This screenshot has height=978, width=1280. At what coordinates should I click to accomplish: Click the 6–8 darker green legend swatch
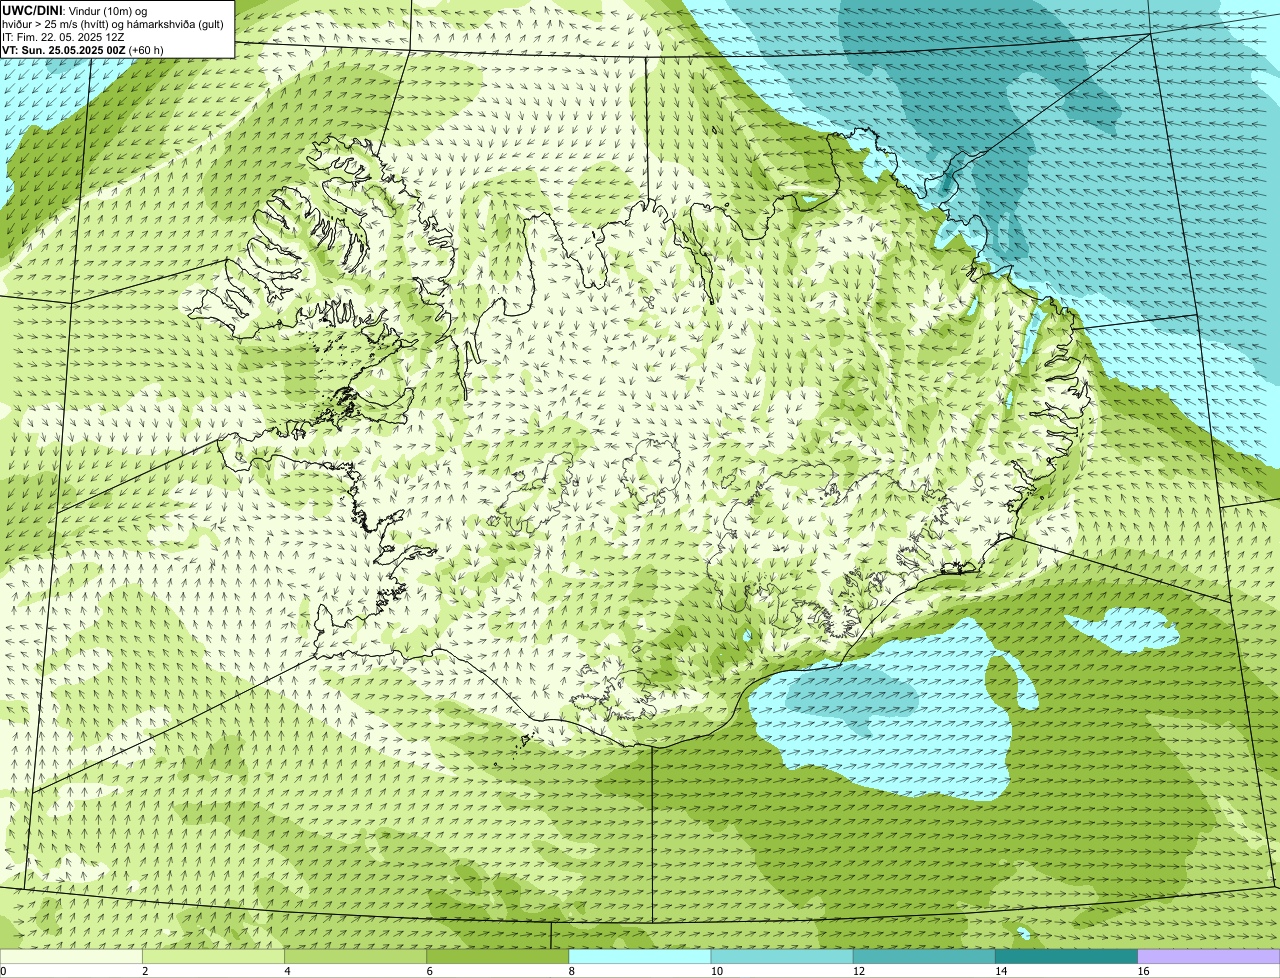tap(498, 956)
